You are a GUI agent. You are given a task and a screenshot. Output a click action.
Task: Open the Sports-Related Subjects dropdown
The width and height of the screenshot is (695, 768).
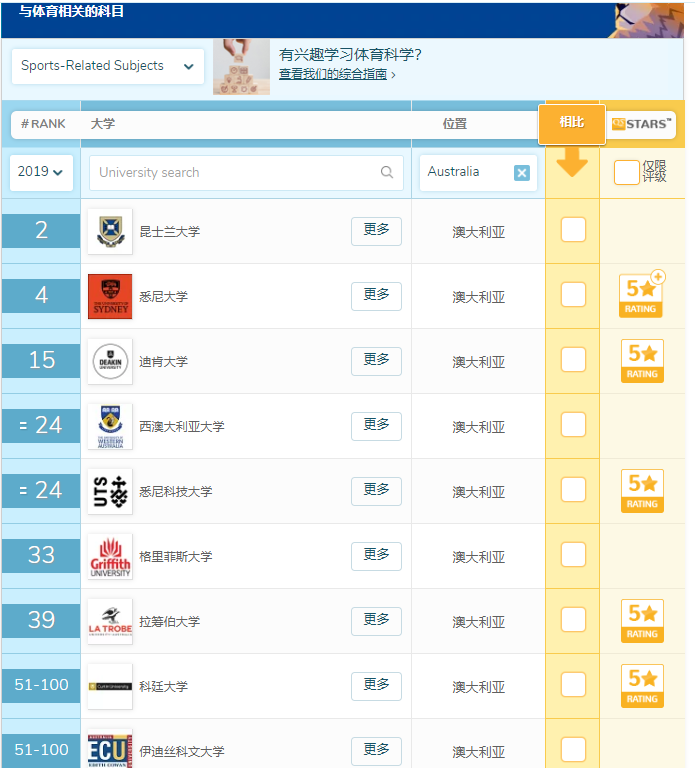(108, 66)
